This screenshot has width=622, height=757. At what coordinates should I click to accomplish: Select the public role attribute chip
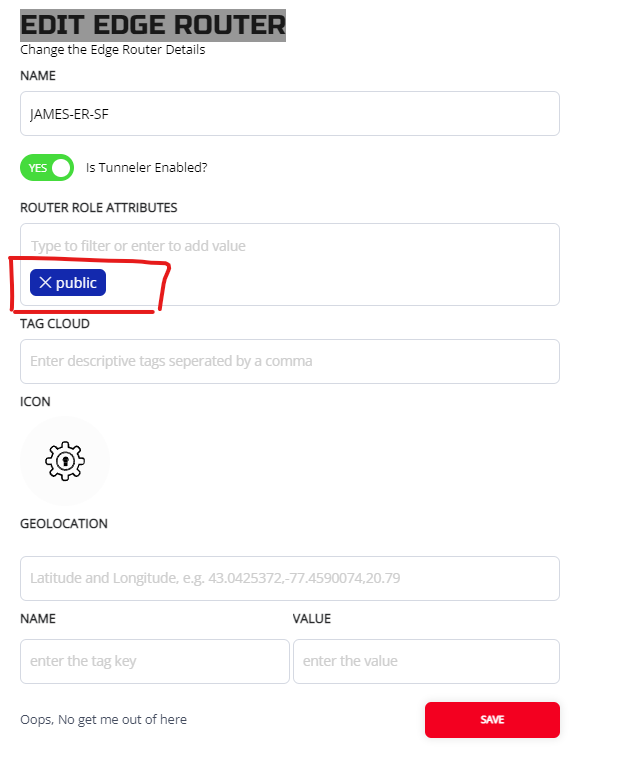tap(77, 283)
